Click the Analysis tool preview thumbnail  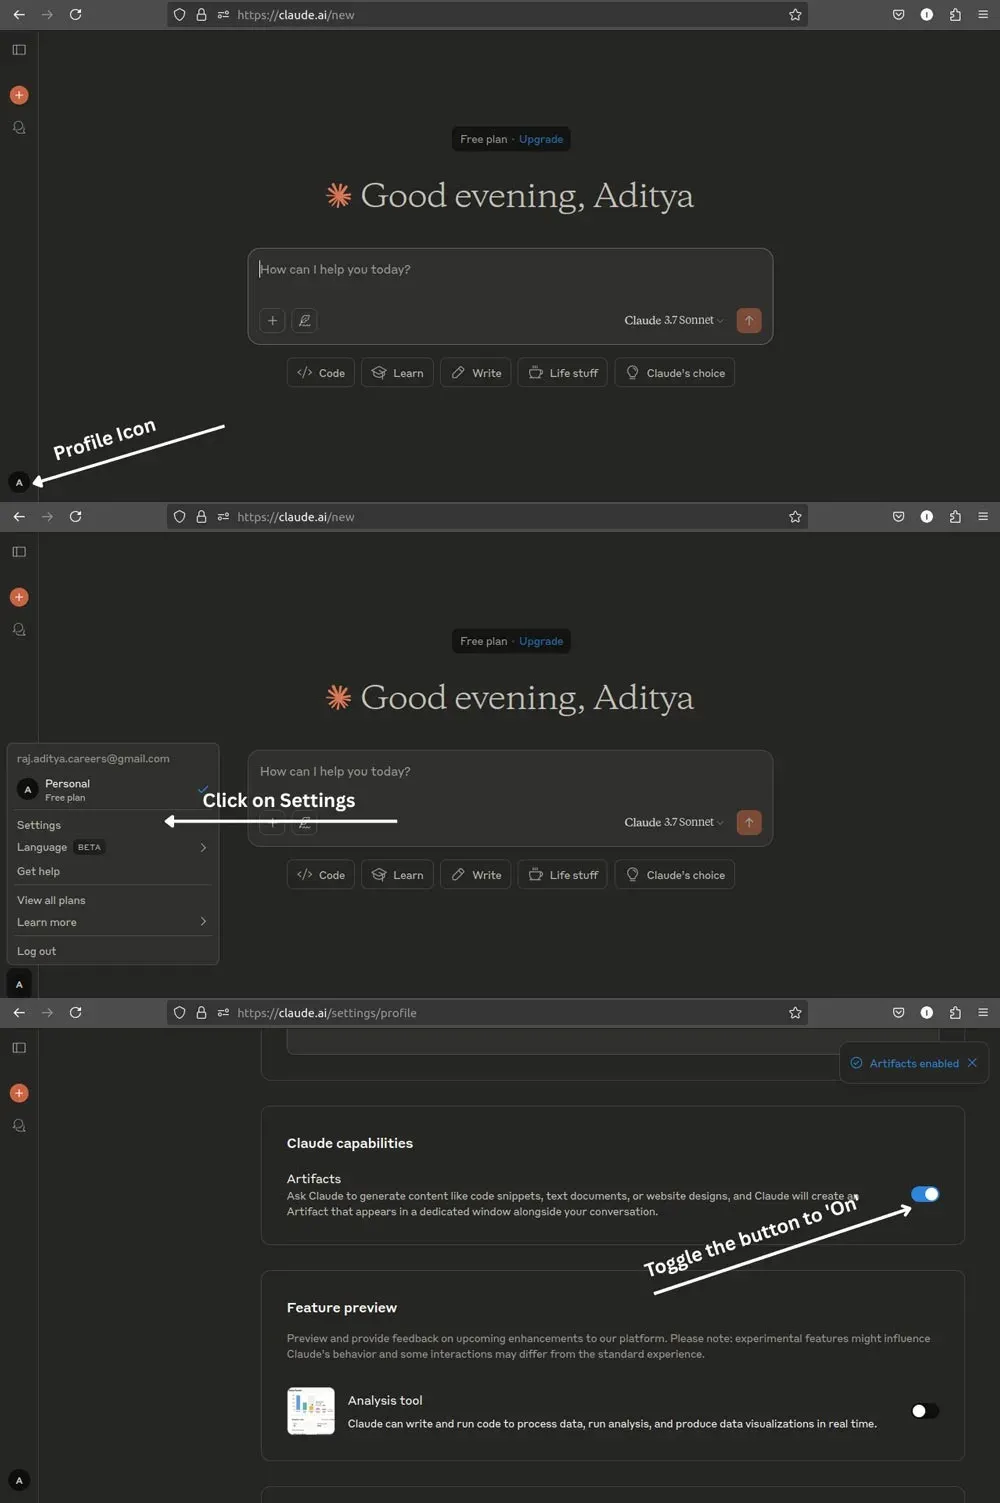(311, 1411)
